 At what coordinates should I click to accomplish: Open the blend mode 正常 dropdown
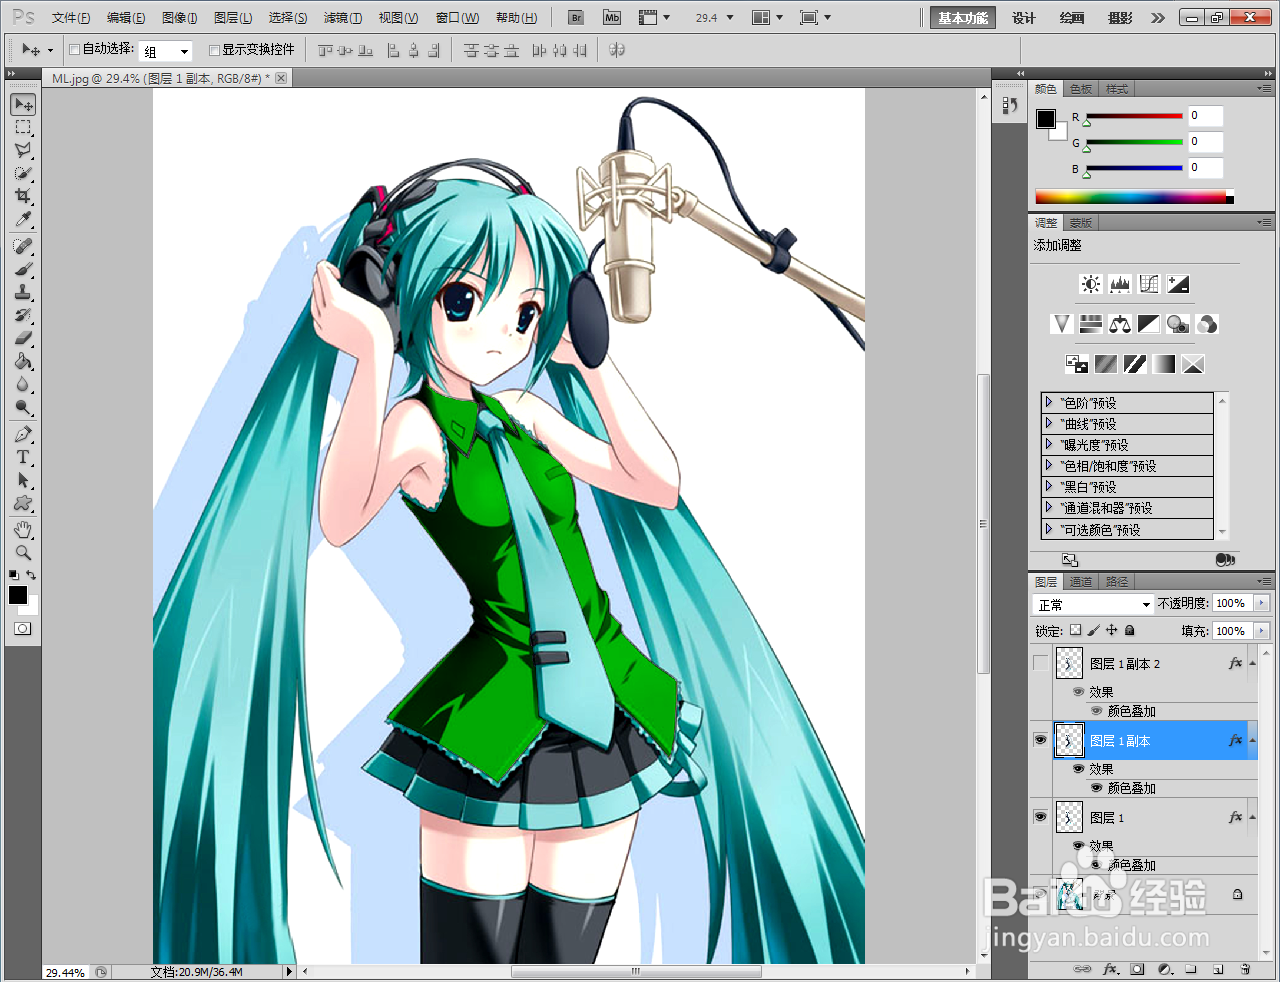[x=1094, y=605]
